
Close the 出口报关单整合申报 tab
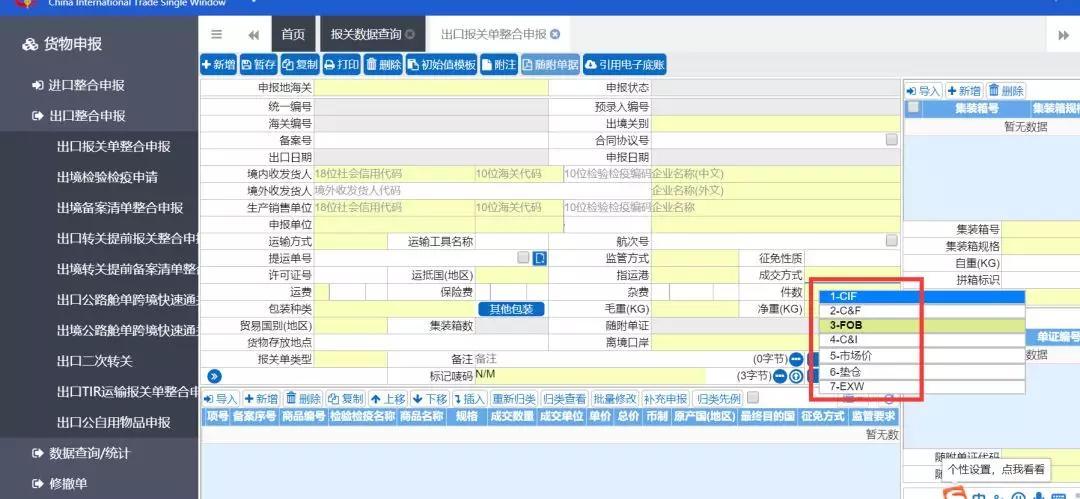click(555, 34)
